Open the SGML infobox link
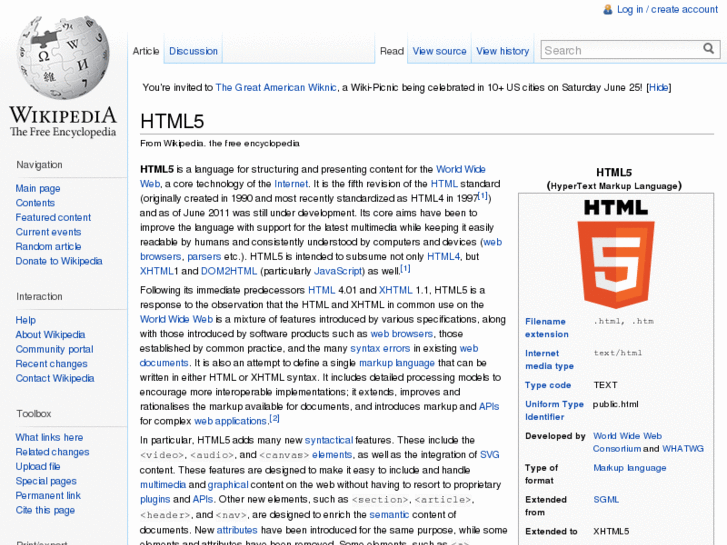 tap(606, 500)
